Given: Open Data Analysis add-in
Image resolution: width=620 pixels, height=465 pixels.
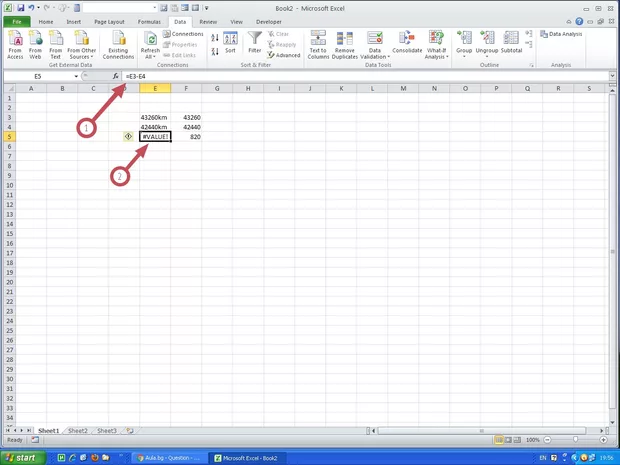Looking at the screenshot, I should 561,34.
